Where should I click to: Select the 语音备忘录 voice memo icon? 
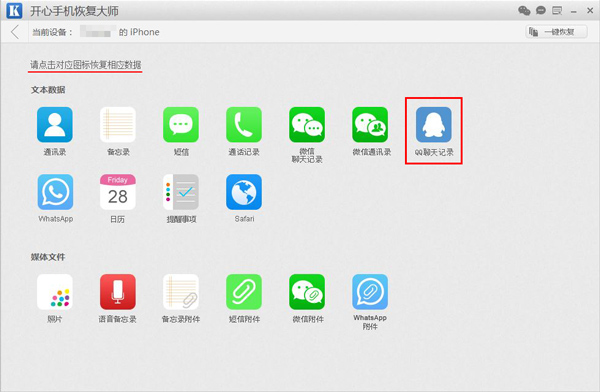click(x=118, y=292)
